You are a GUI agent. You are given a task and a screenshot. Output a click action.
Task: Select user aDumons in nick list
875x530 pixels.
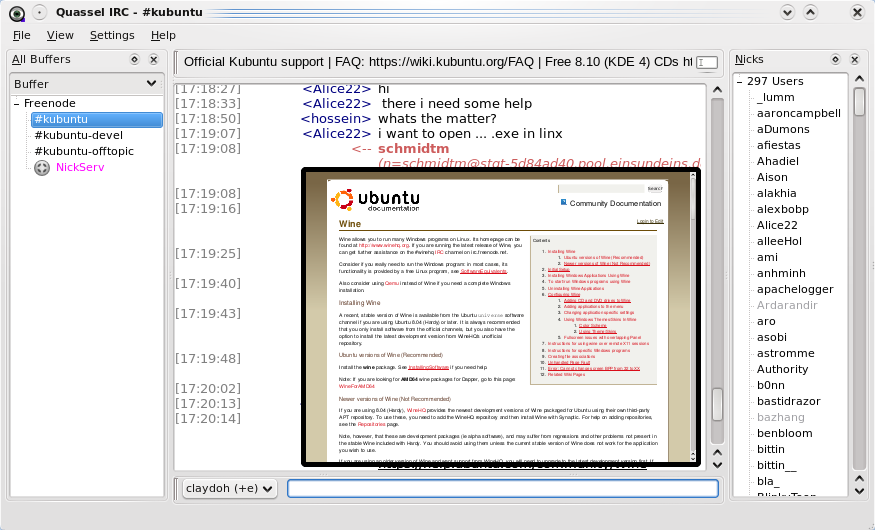tap(783, 129)
